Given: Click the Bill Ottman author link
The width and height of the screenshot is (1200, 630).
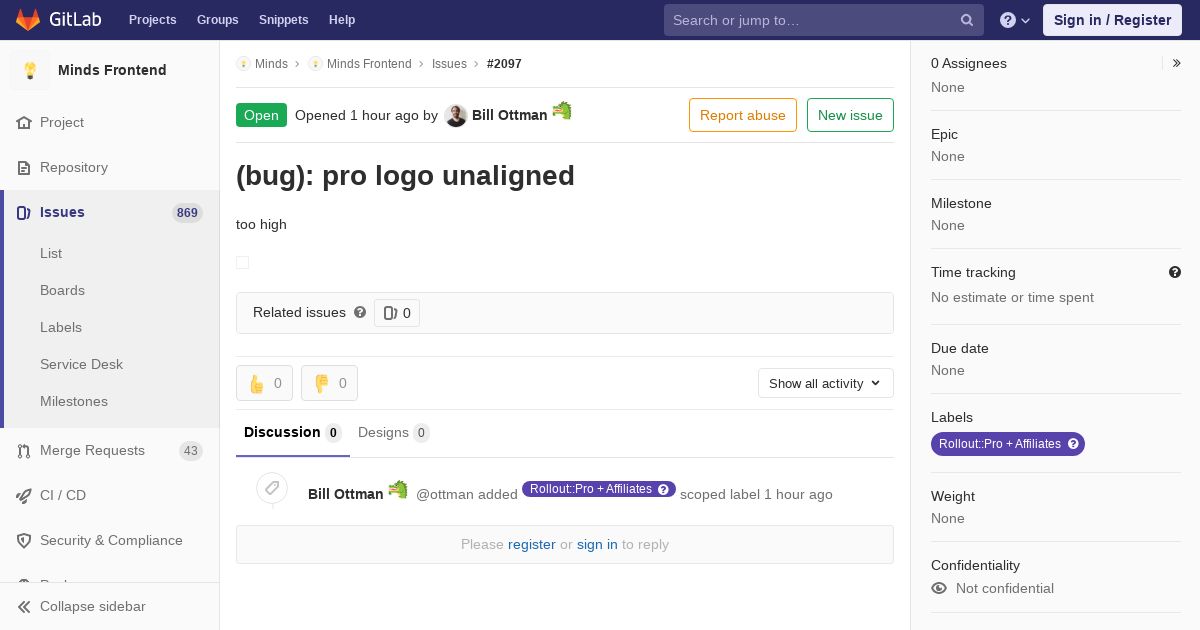Looking at the screenshot, I should 509,115.
